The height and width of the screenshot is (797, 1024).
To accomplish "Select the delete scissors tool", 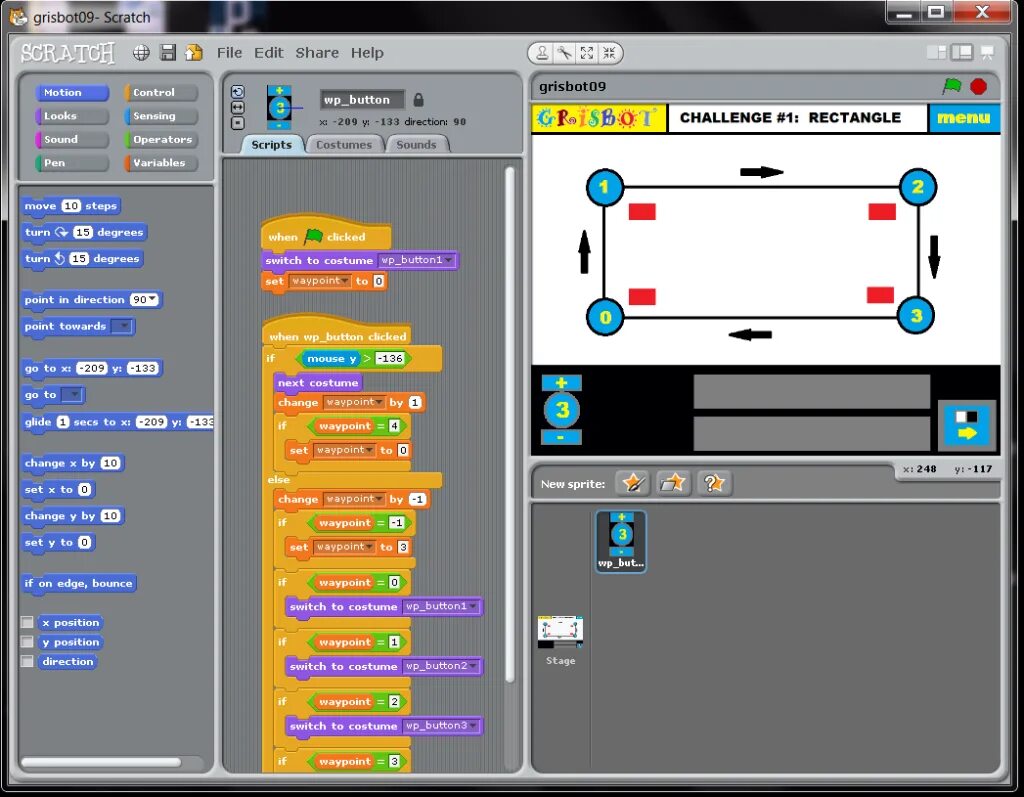I will pyautogui.click(x=564, y=53).
